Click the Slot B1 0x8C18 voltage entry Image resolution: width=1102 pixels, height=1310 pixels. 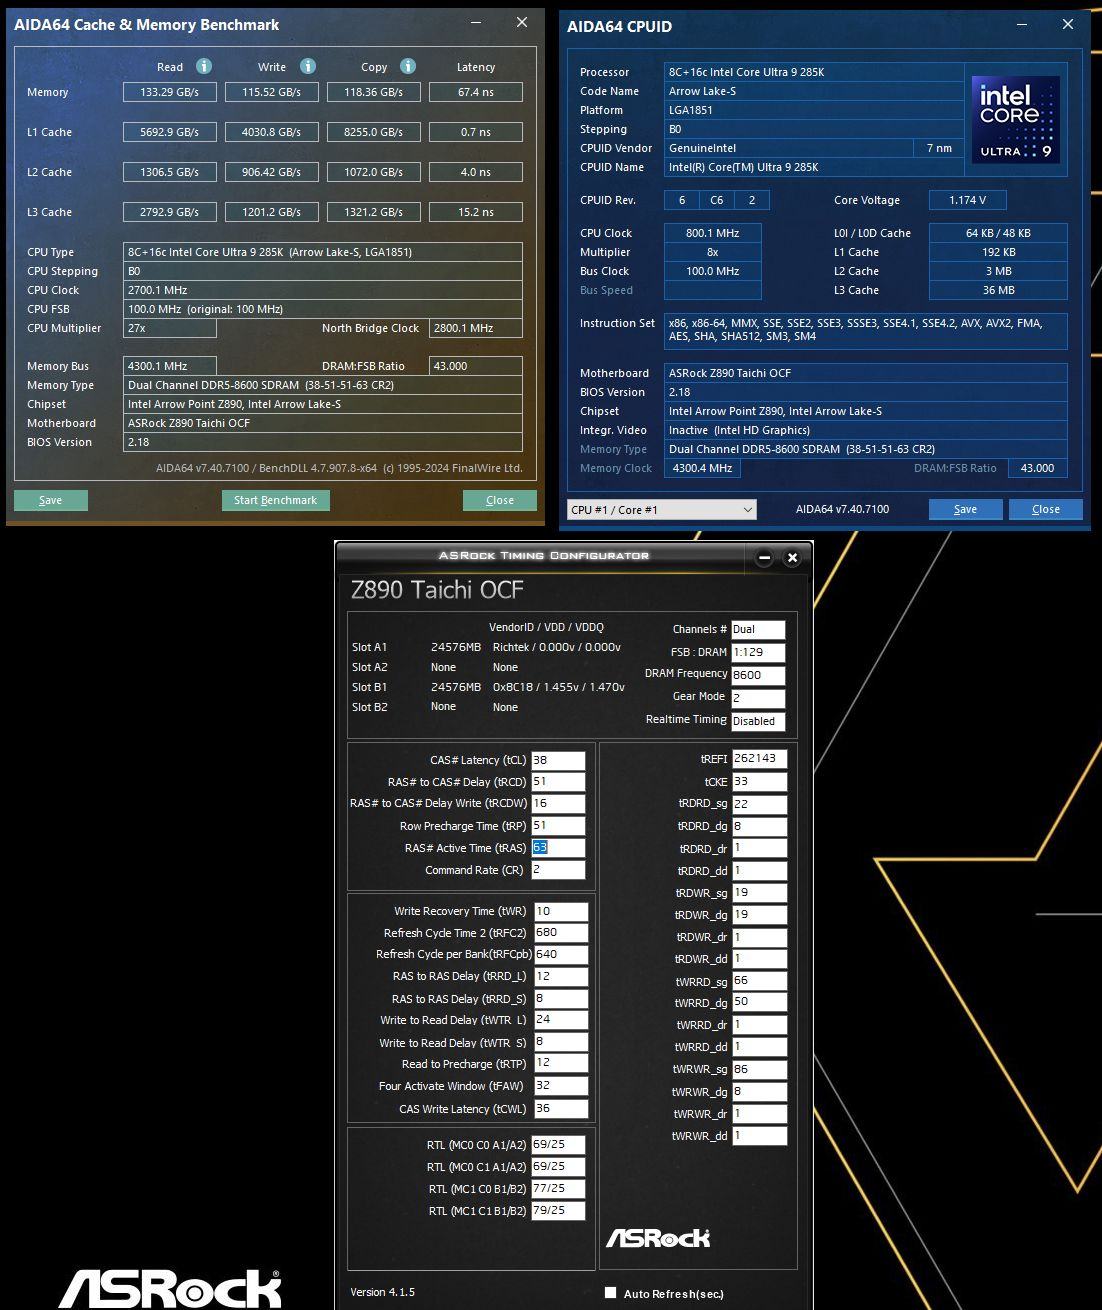pos(559,687)
